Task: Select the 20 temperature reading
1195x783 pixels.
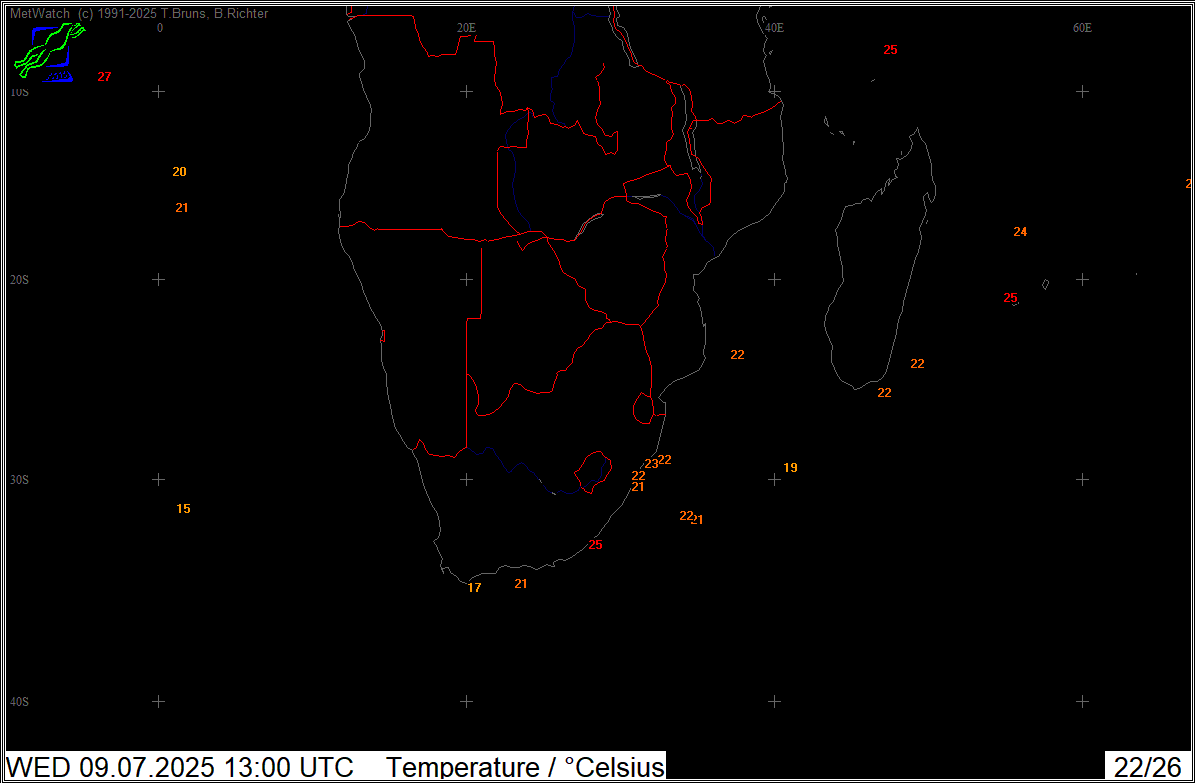Action: click(179, 172)
